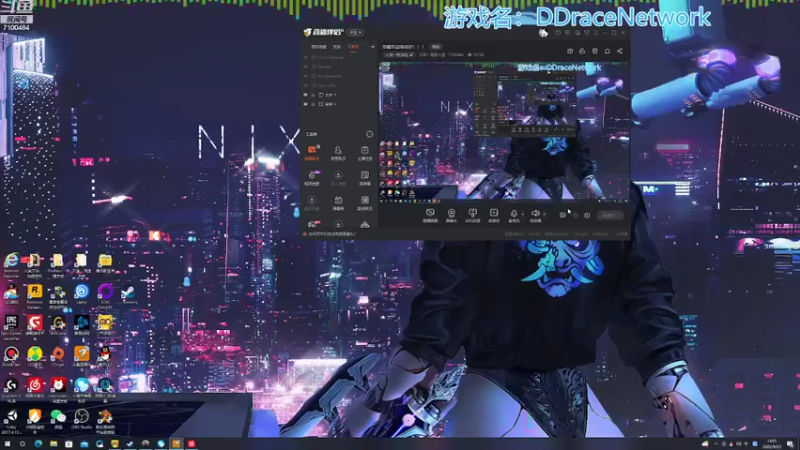Toggle speaker volume in streaming control bar
Viewport: 800px width, 450px height.
(x=535, y=215)
